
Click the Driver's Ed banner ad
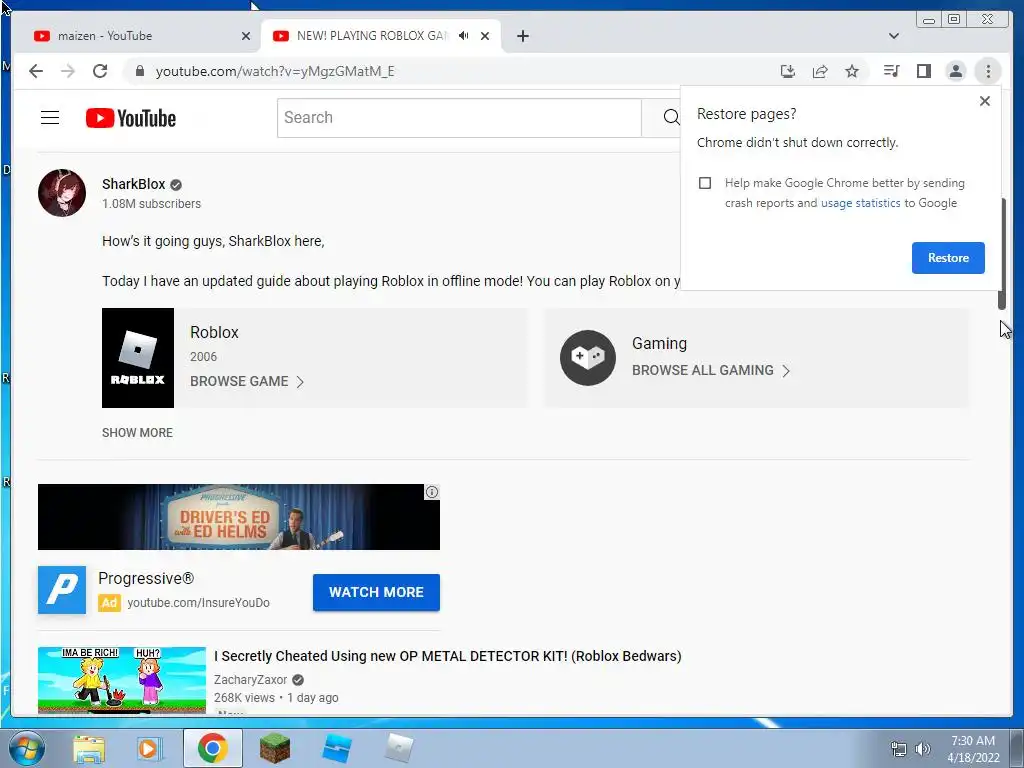[239, 517]
